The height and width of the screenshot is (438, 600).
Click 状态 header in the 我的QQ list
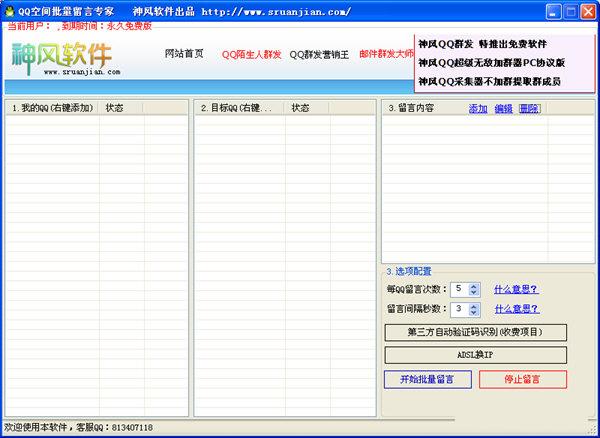tap(121, 108)
